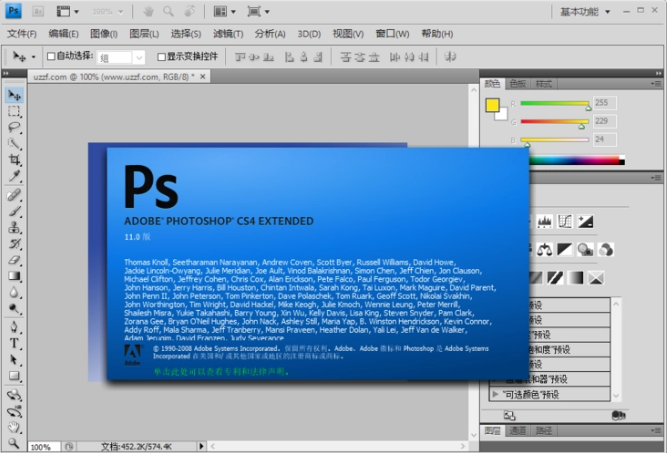Select the Eyedropper tool
The height and width of the screenshot is (453, 668).
14,176
